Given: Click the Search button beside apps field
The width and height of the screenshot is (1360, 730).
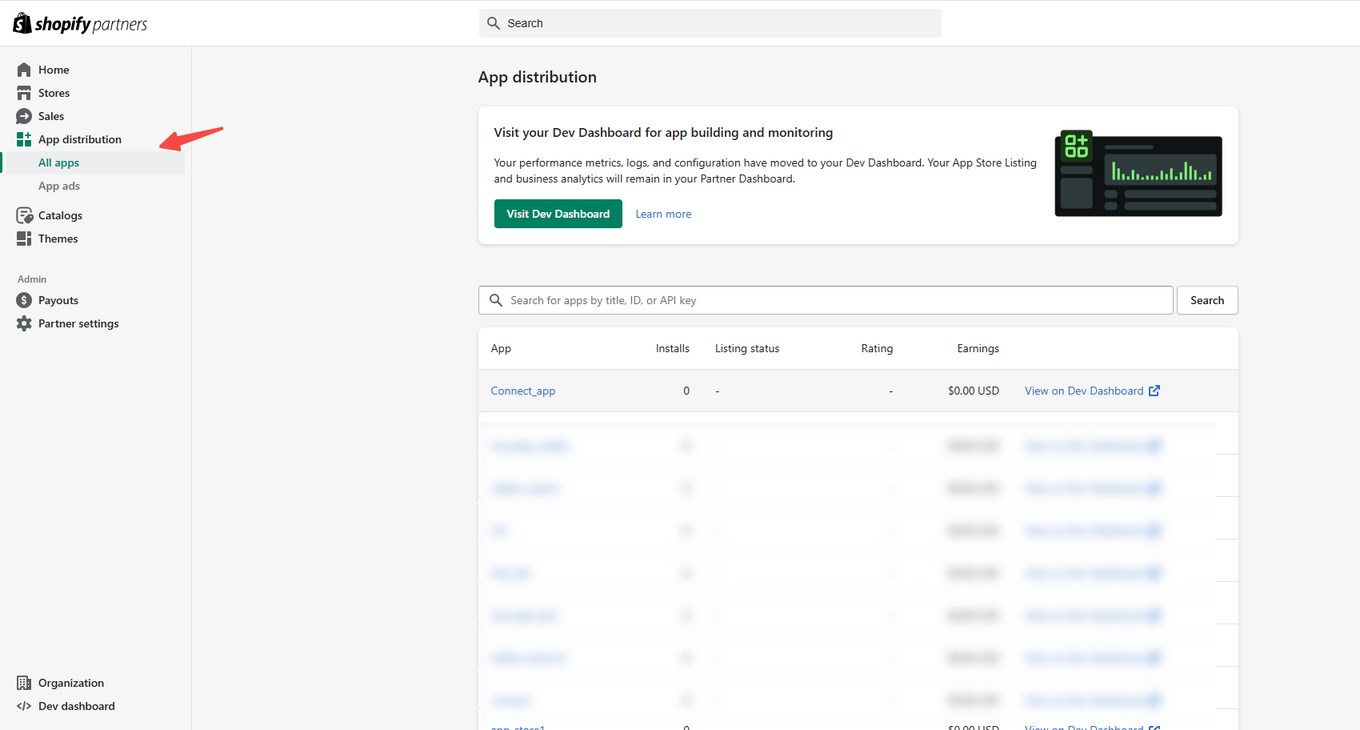Looking at the screenshot, I should click(x=1207, y=300).
